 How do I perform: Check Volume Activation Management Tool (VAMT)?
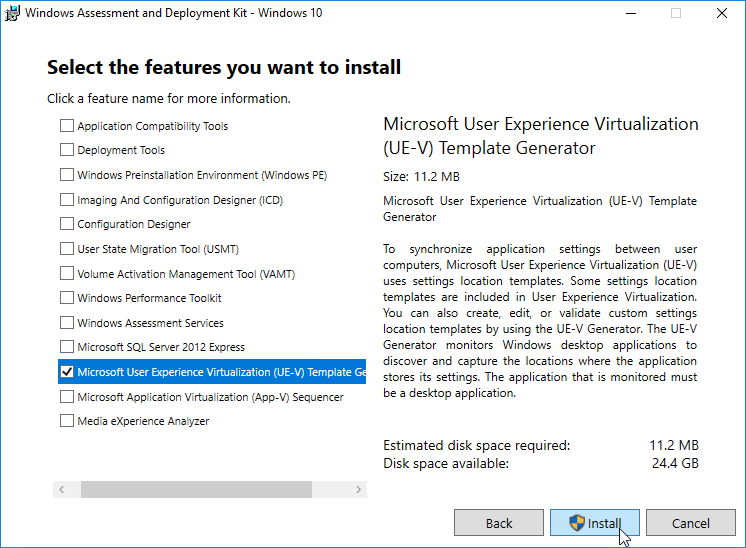67,274
